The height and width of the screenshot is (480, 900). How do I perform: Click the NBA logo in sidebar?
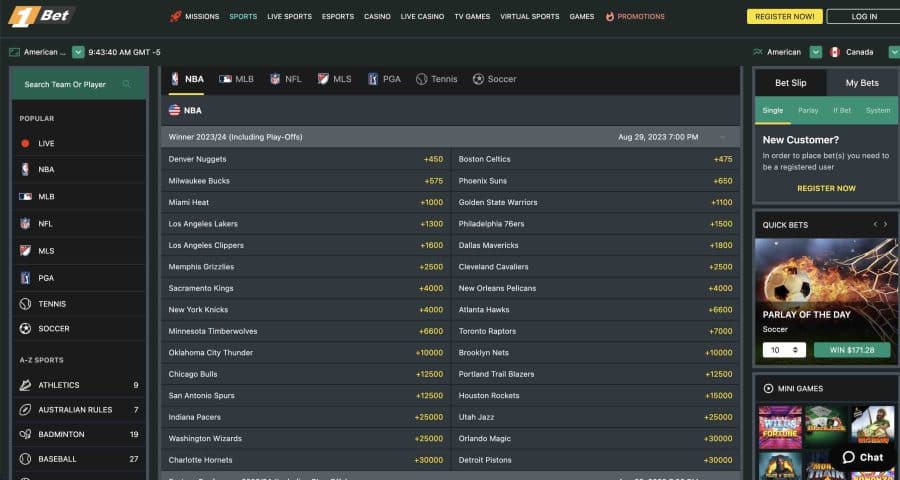point(25,169)
